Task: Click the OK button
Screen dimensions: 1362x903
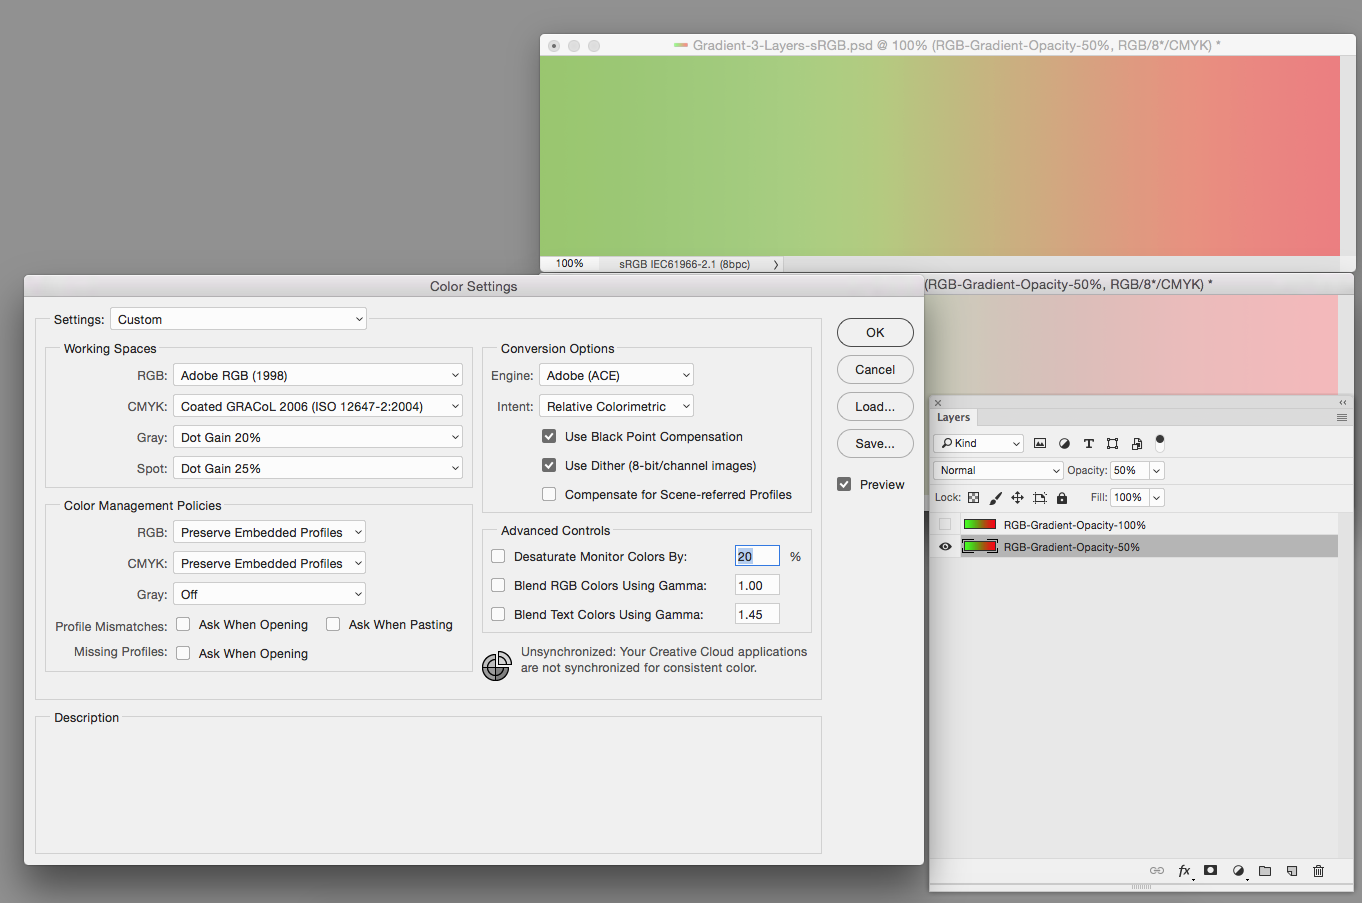Action: pos(875,333)
